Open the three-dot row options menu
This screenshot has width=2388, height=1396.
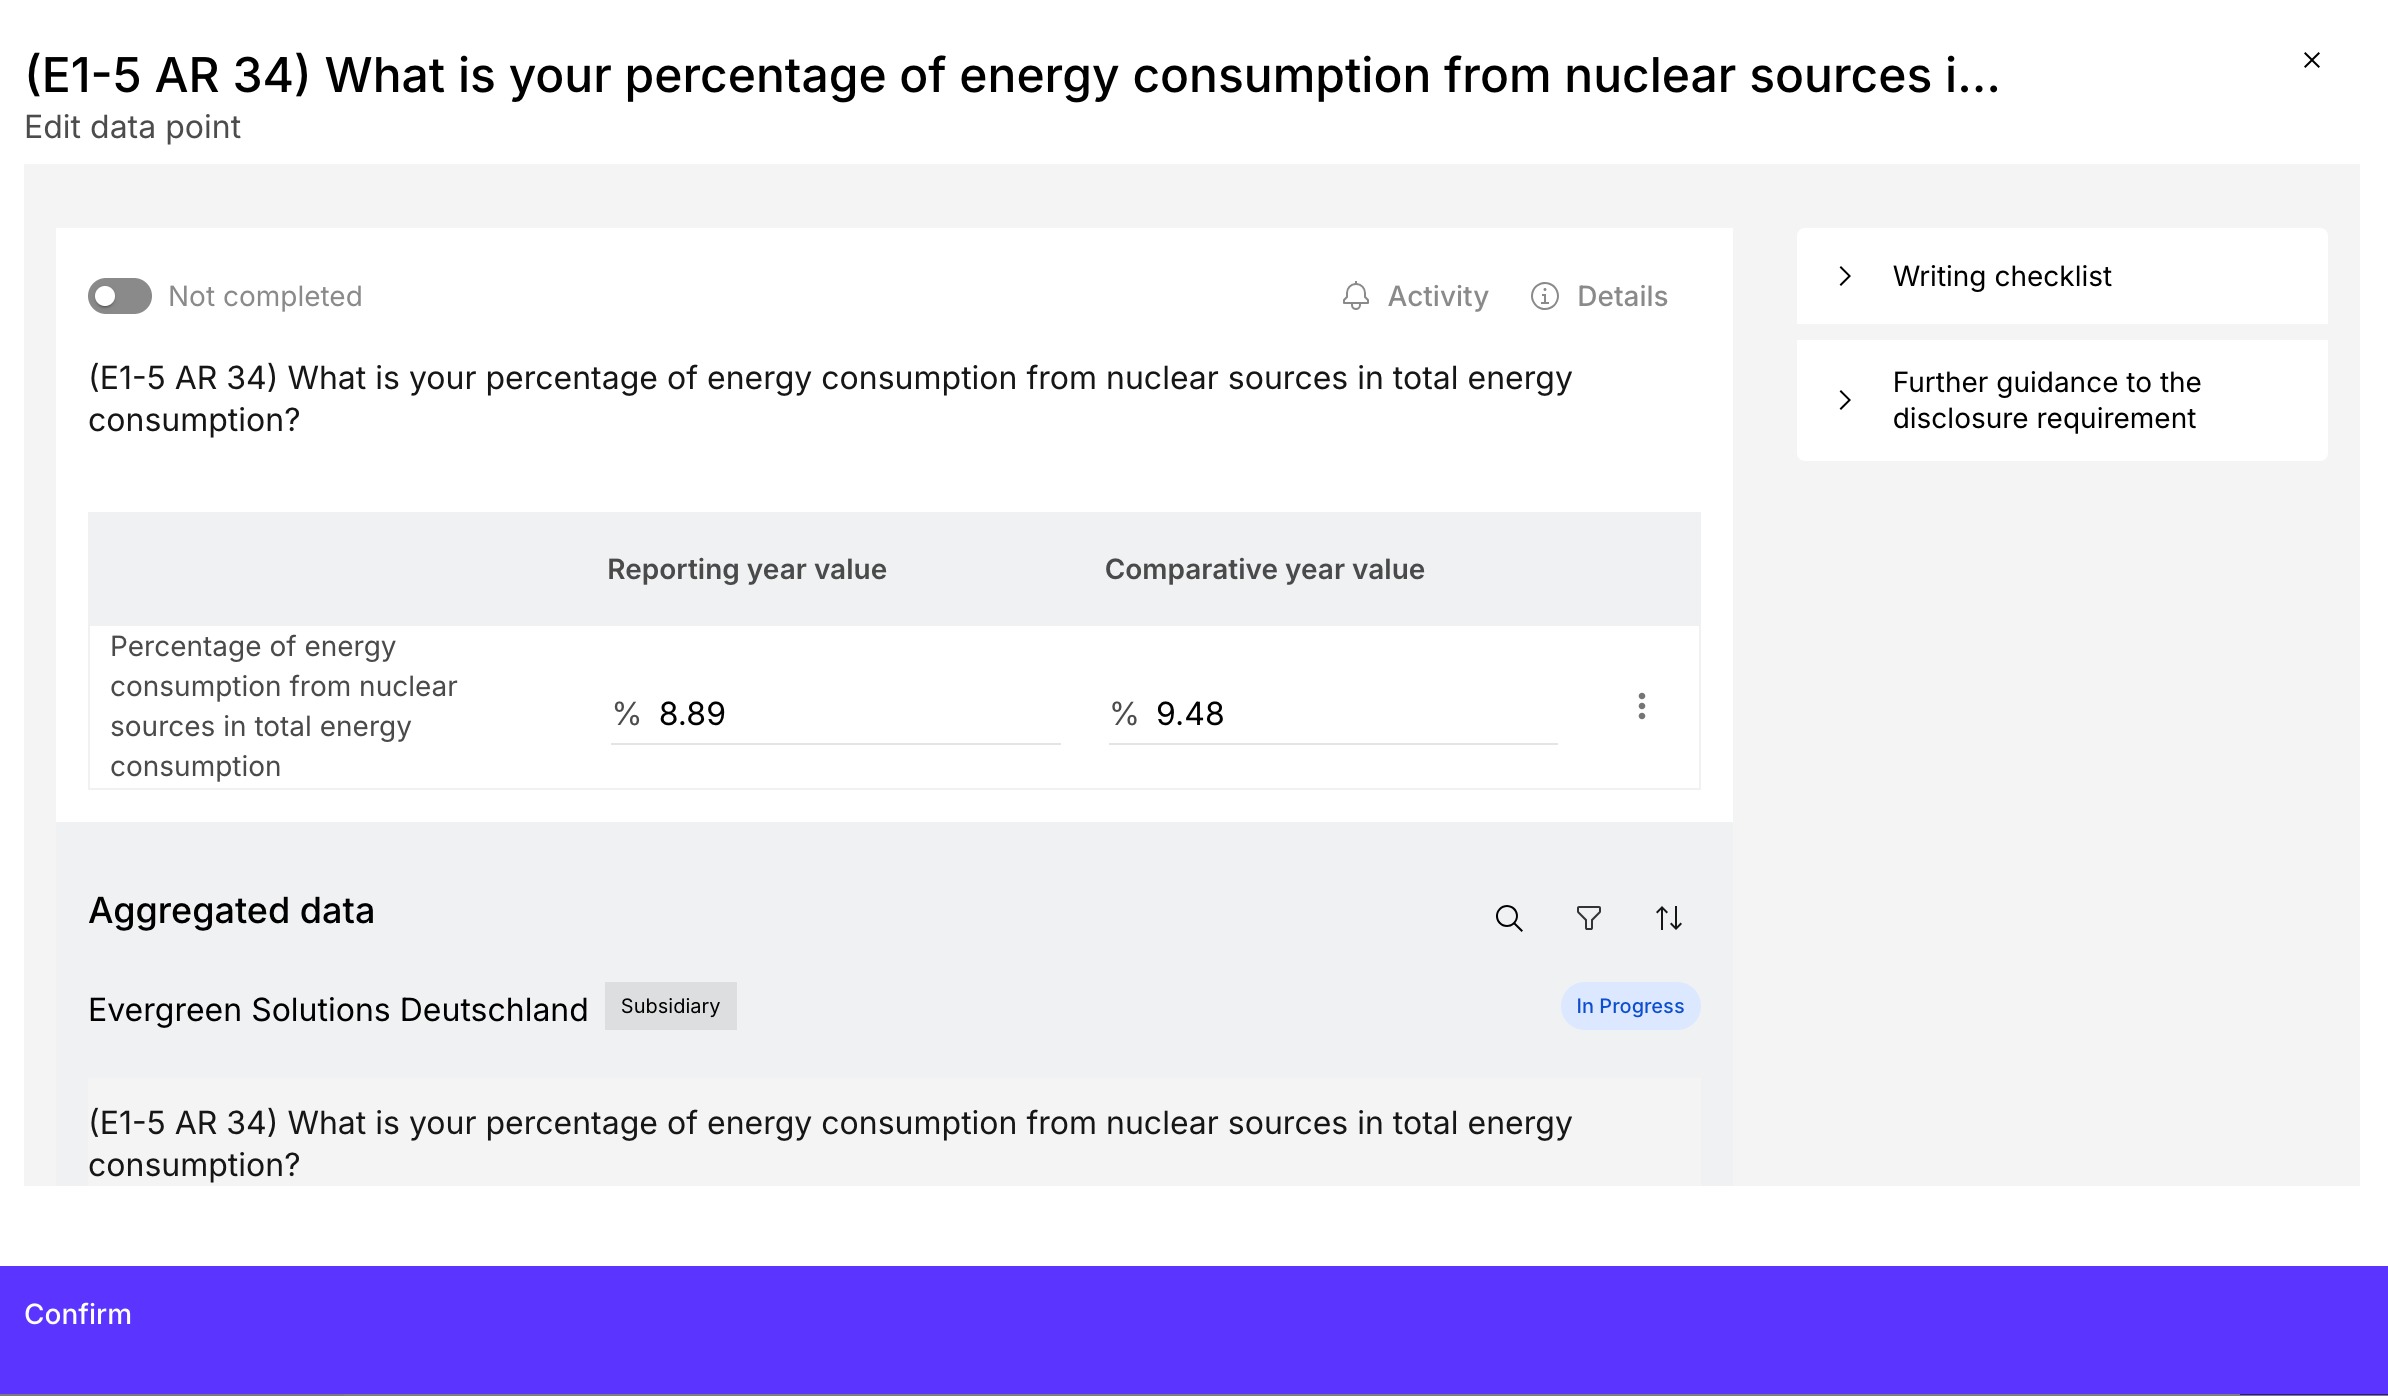1641,706
